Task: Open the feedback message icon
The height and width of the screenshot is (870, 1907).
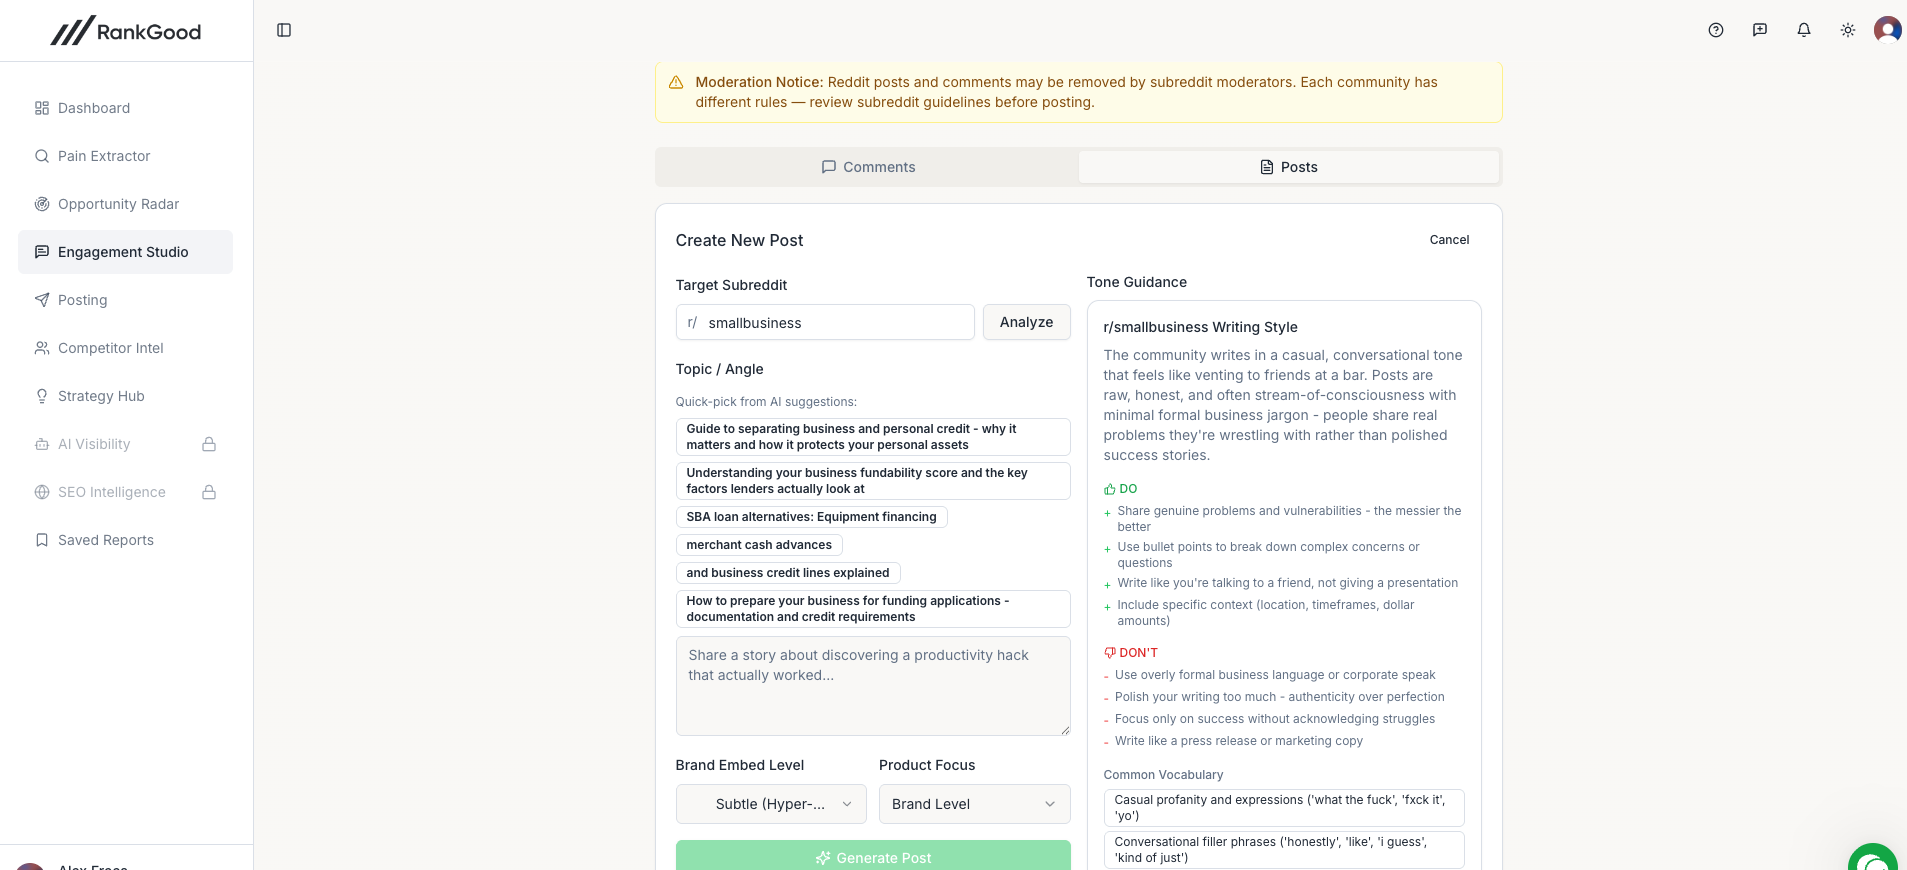Action: click(1760, 30)
